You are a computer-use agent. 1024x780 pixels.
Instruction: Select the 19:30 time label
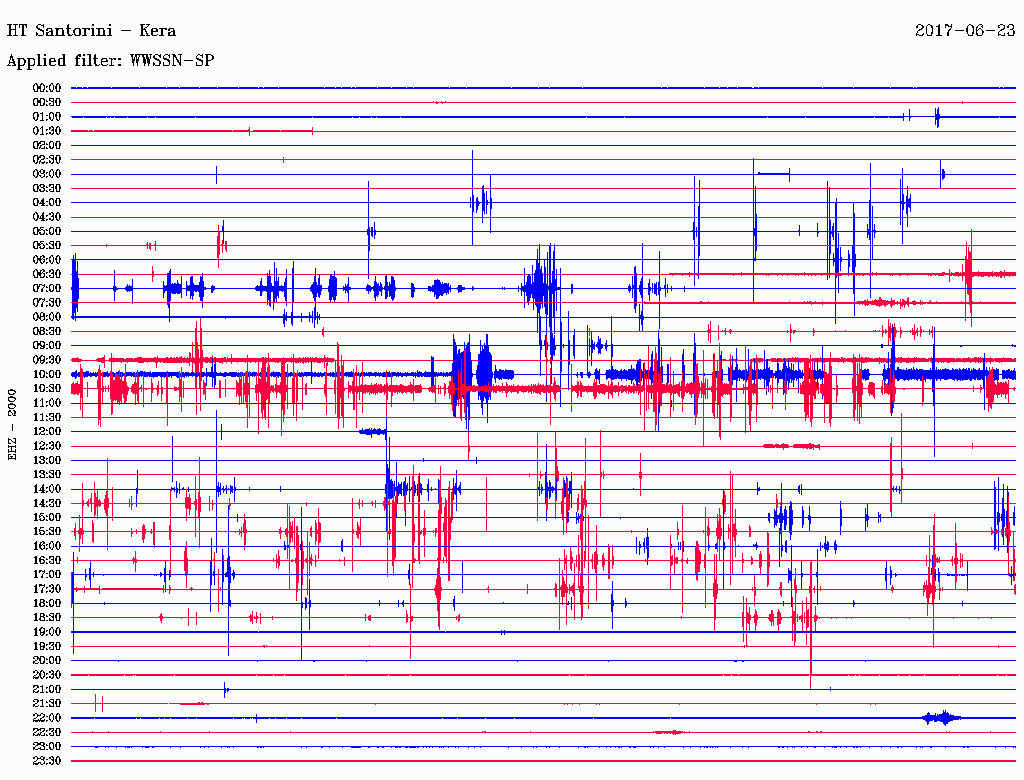pos(47,646)
